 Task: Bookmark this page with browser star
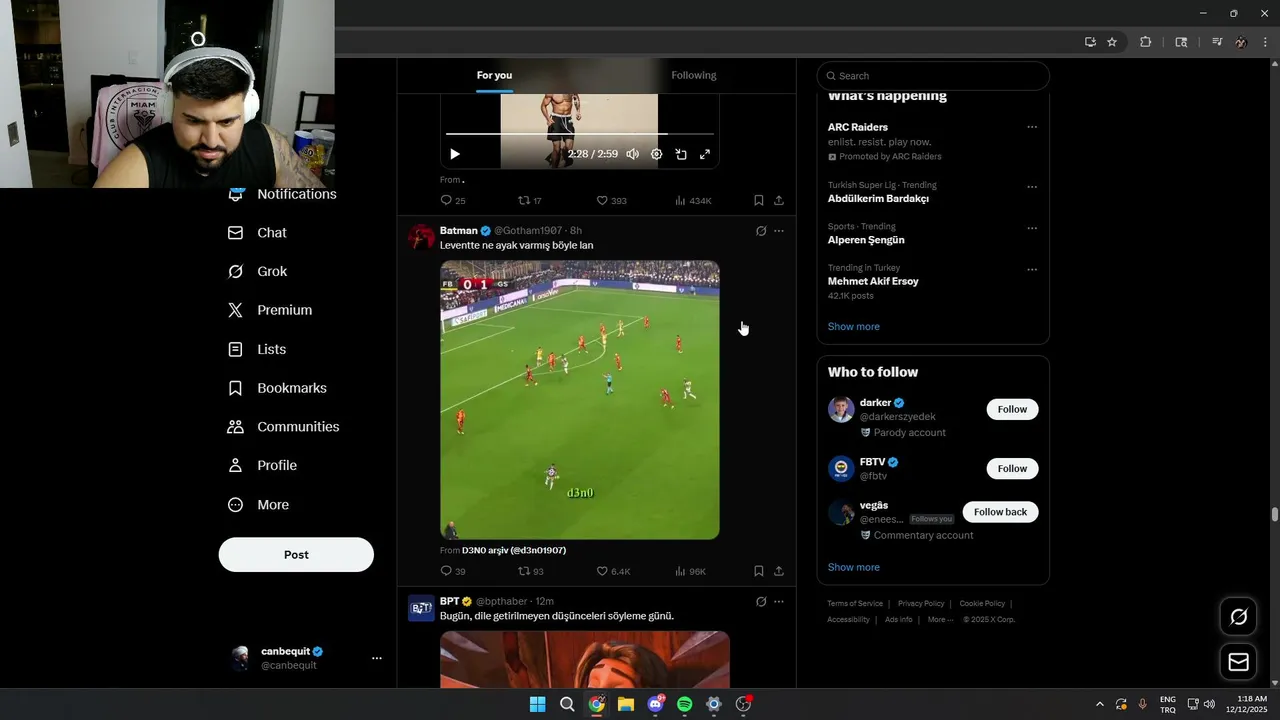tap(1112, 42)
